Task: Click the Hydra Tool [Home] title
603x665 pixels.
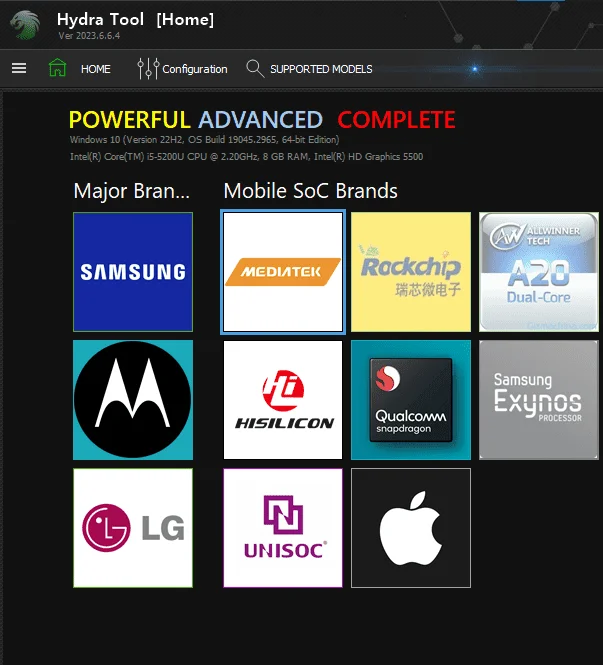Action: [x=136, y=20]
